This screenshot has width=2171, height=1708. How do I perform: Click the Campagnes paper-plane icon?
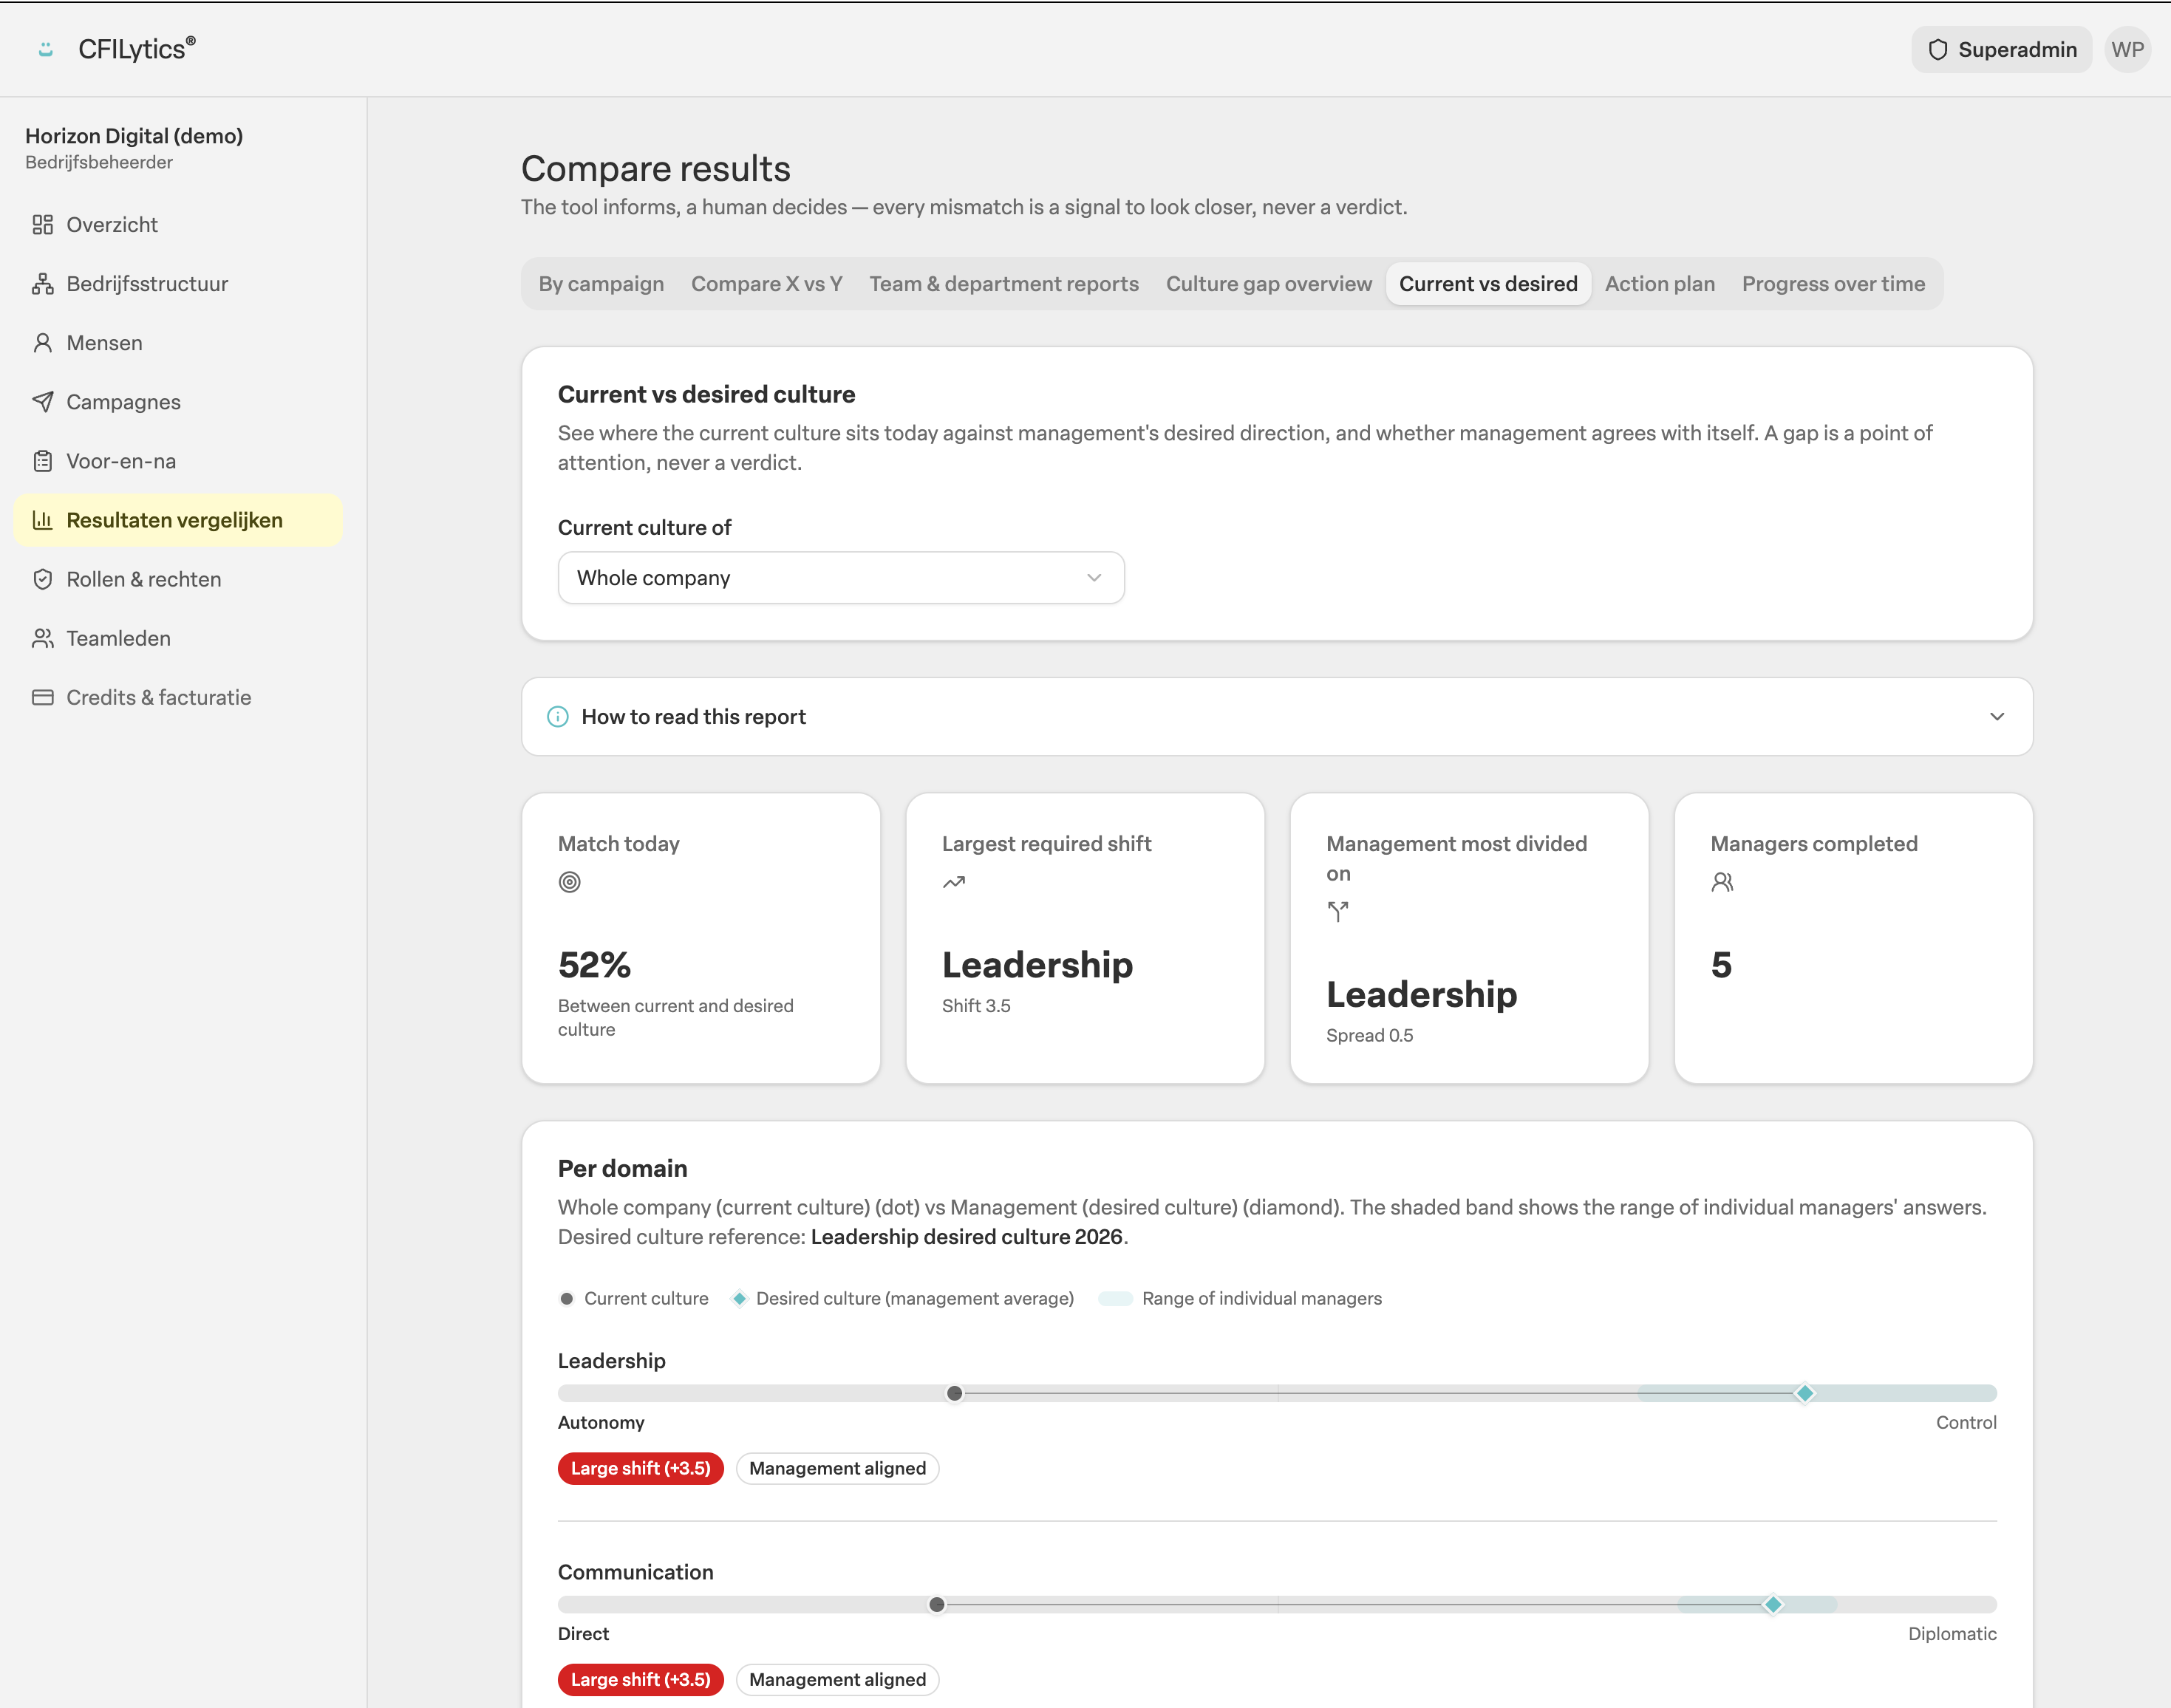(x=42, y=401)
